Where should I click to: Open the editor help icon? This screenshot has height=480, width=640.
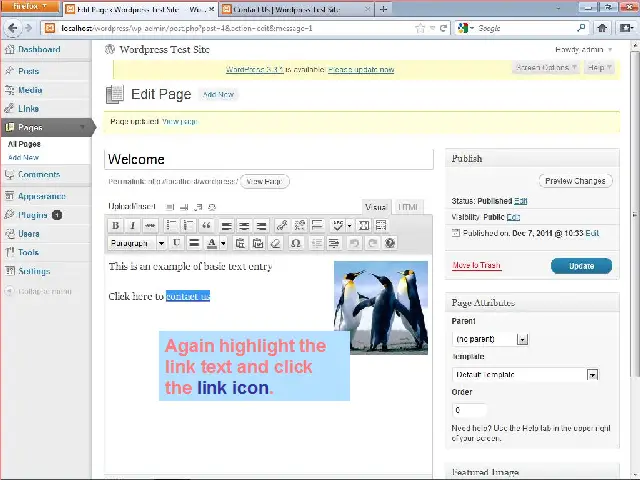click(390, 243)
